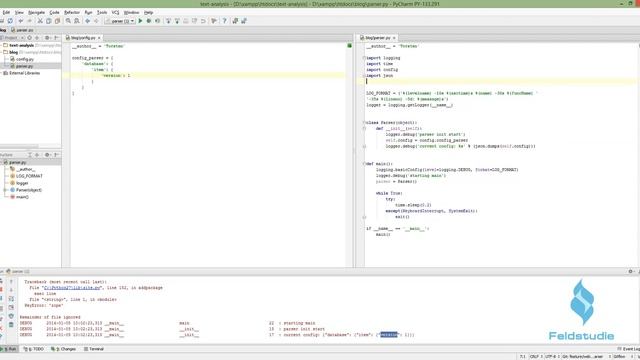This screenshot has height=360, width=640.
Task: Click the Redo arrow icon in toolbar
Action: point(29,21)
